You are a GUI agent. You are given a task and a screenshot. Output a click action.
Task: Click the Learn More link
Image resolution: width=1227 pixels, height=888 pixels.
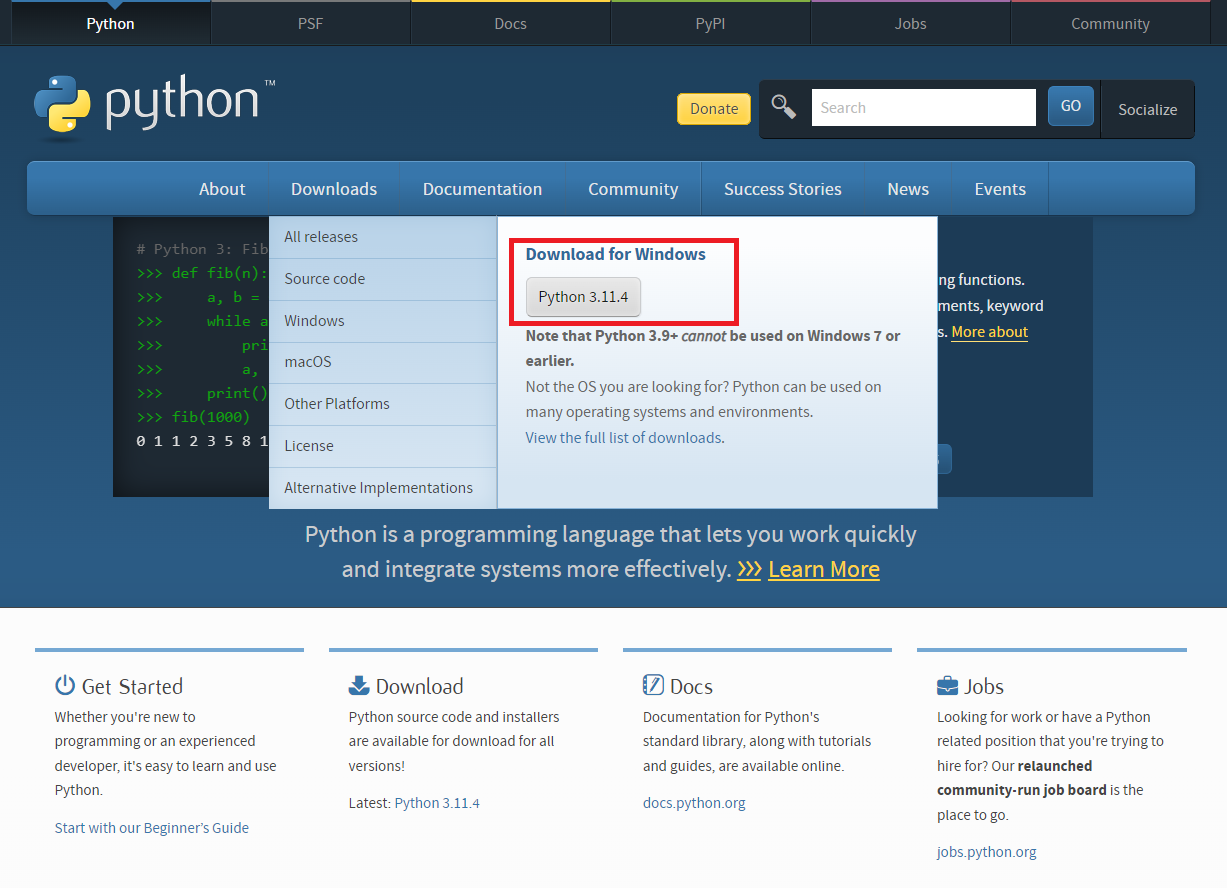824,570
